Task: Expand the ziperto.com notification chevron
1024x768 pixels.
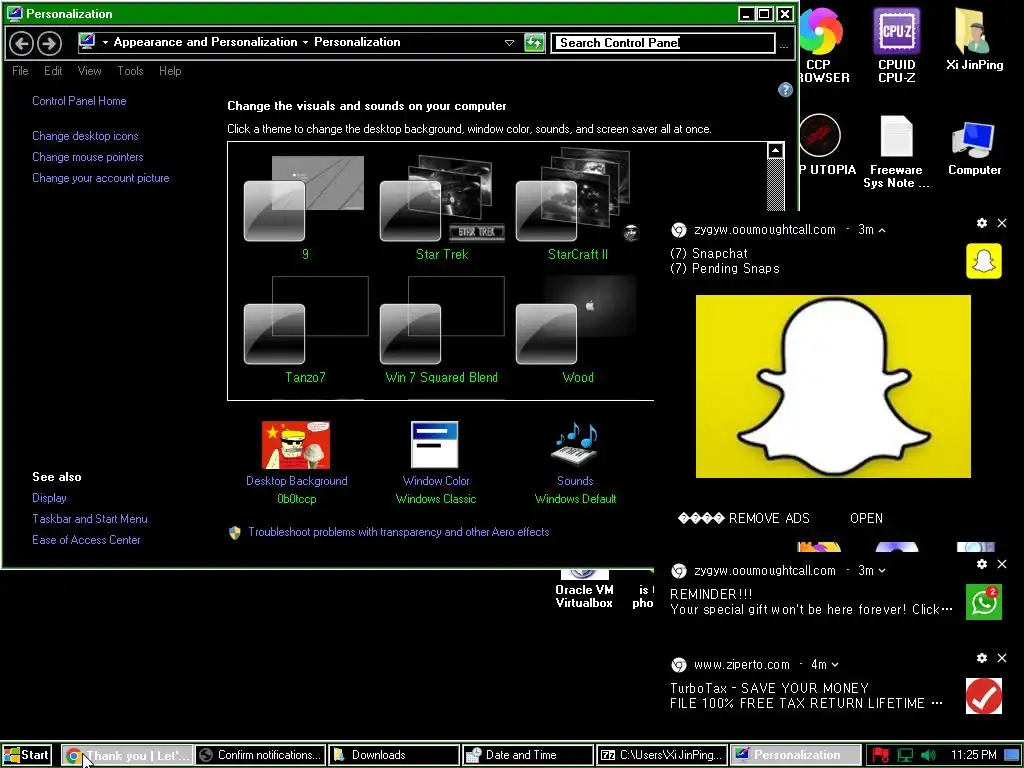Action: [x=835, y=665]
